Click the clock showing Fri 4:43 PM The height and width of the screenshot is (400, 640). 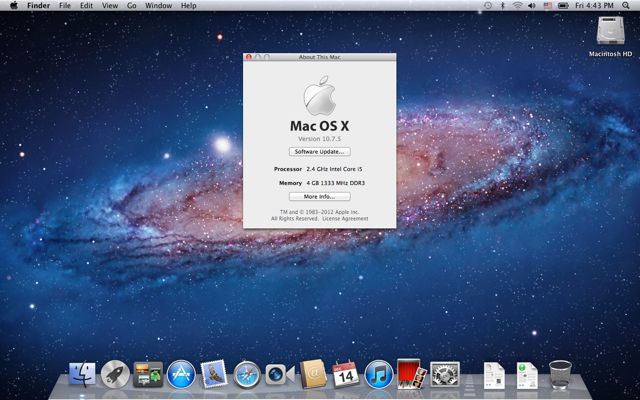point(594,5)
